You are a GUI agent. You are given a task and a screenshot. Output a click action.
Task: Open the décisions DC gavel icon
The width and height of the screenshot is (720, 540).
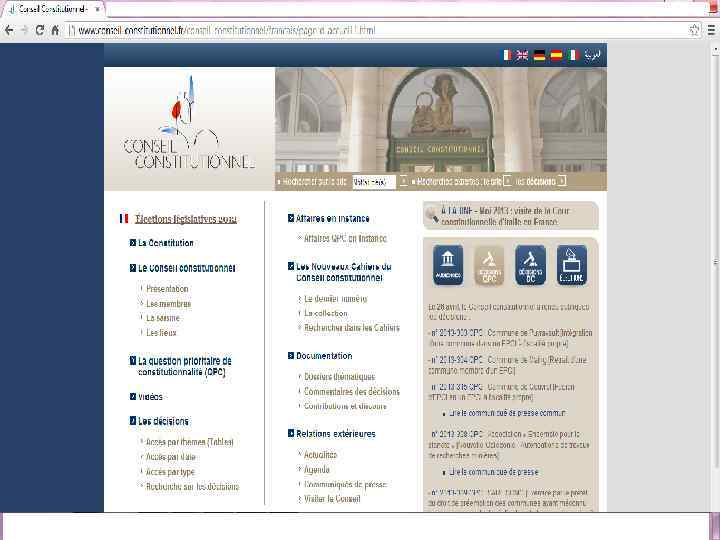[530, 265]
